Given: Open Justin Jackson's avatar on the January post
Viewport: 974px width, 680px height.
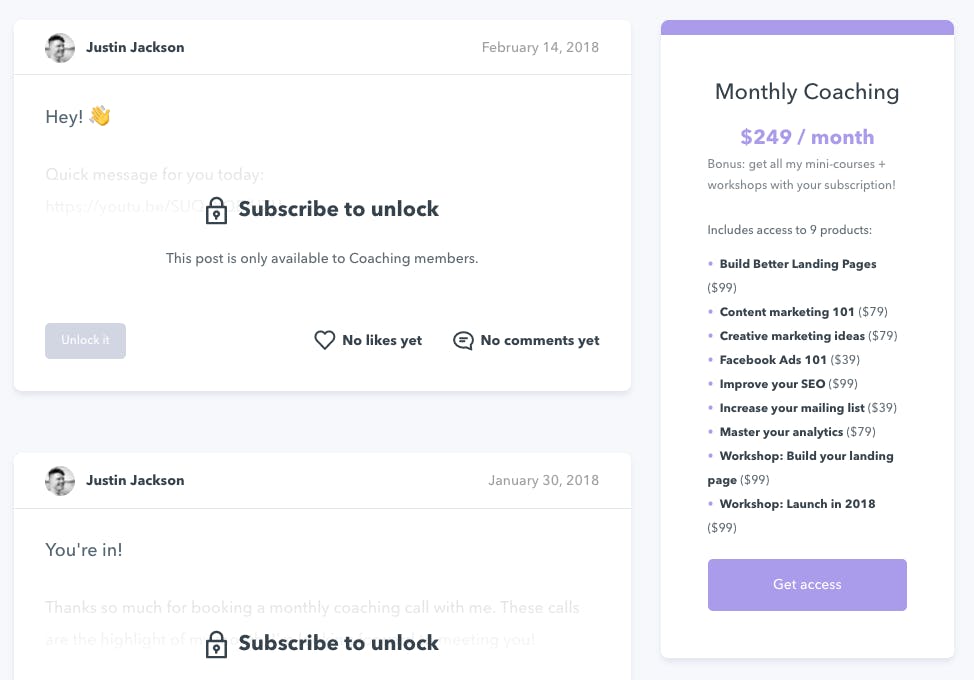Looking at the screenshot, I should pyautogui.click(x=60, y=481).
